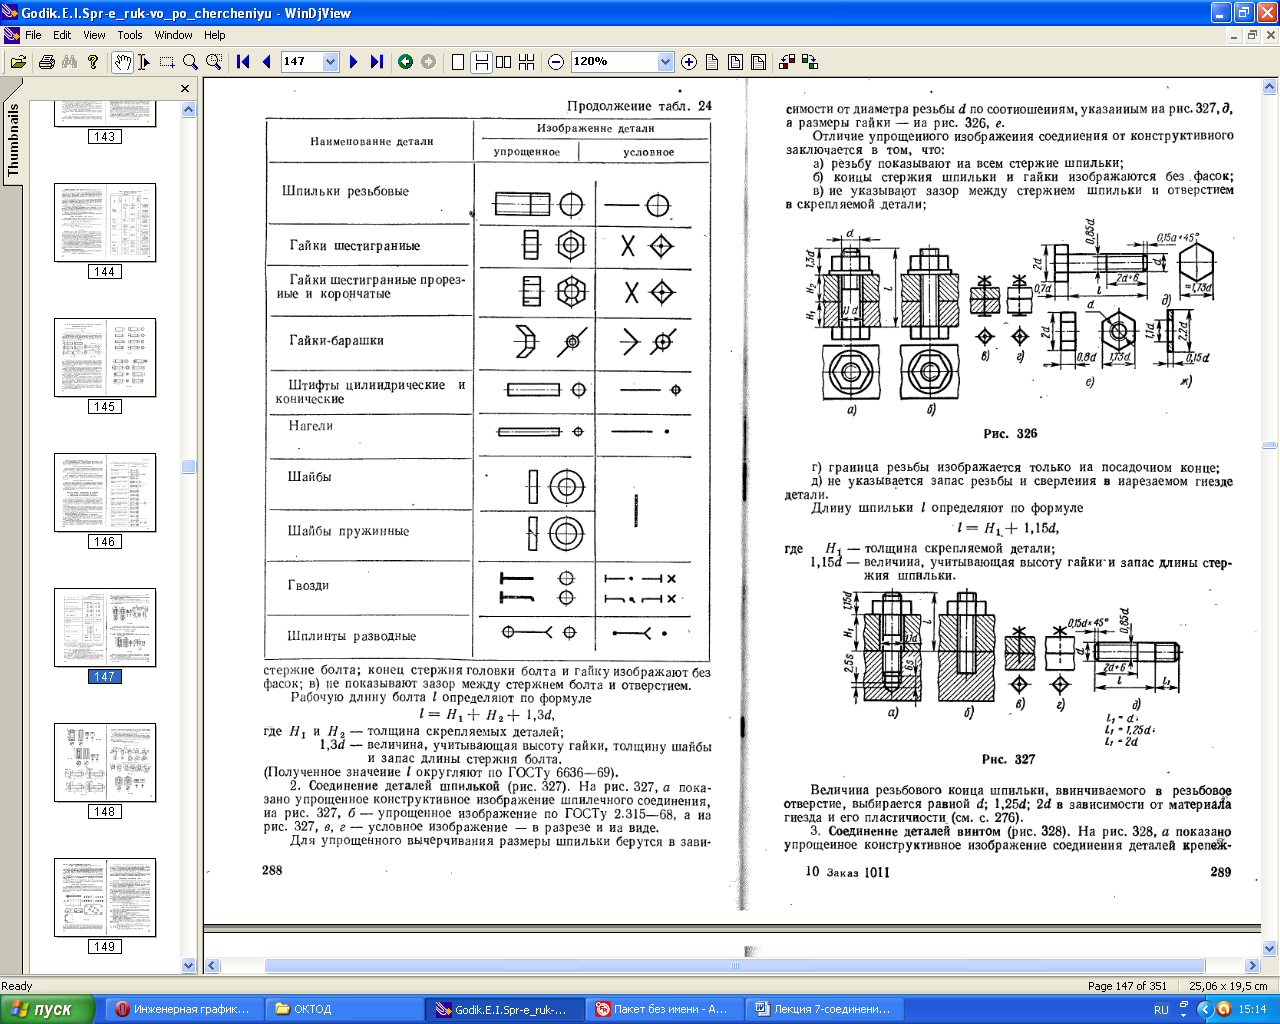Click the Open file toolbar icon
Viewport: 1280px width, 1024px height.
(18, 62)
